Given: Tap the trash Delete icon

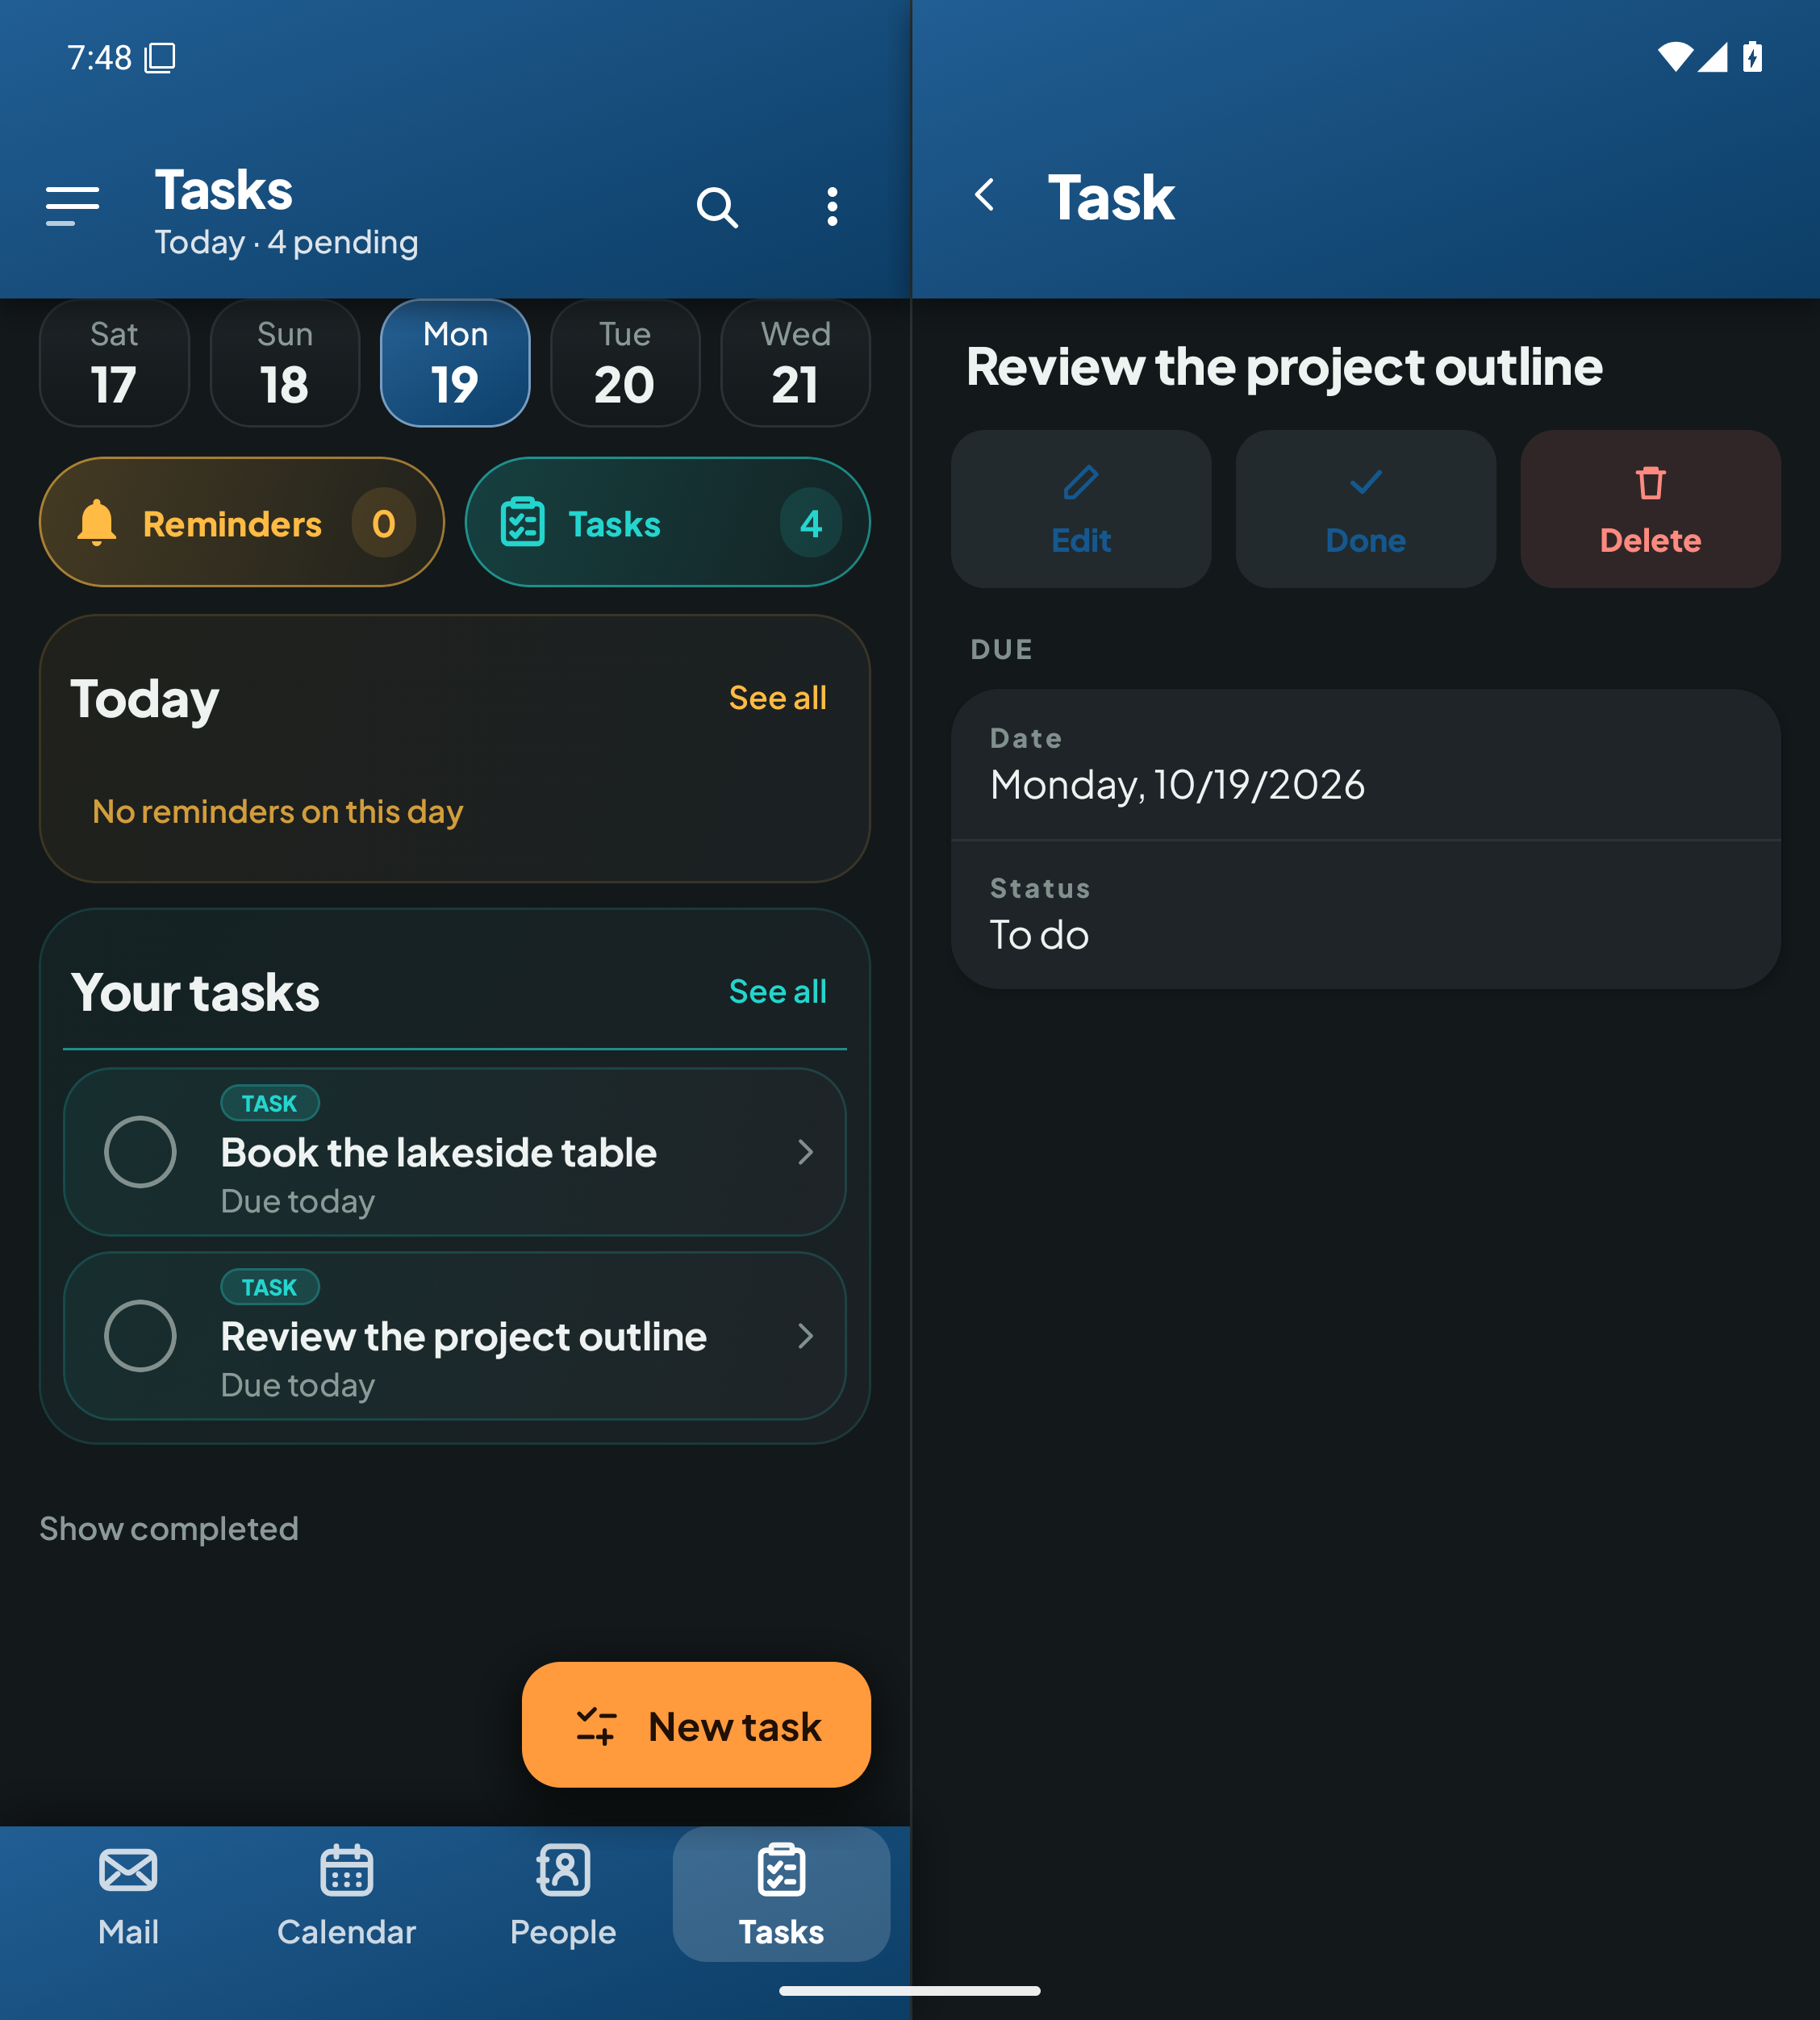Looking at the screenshot, I should pos(1650,483).
